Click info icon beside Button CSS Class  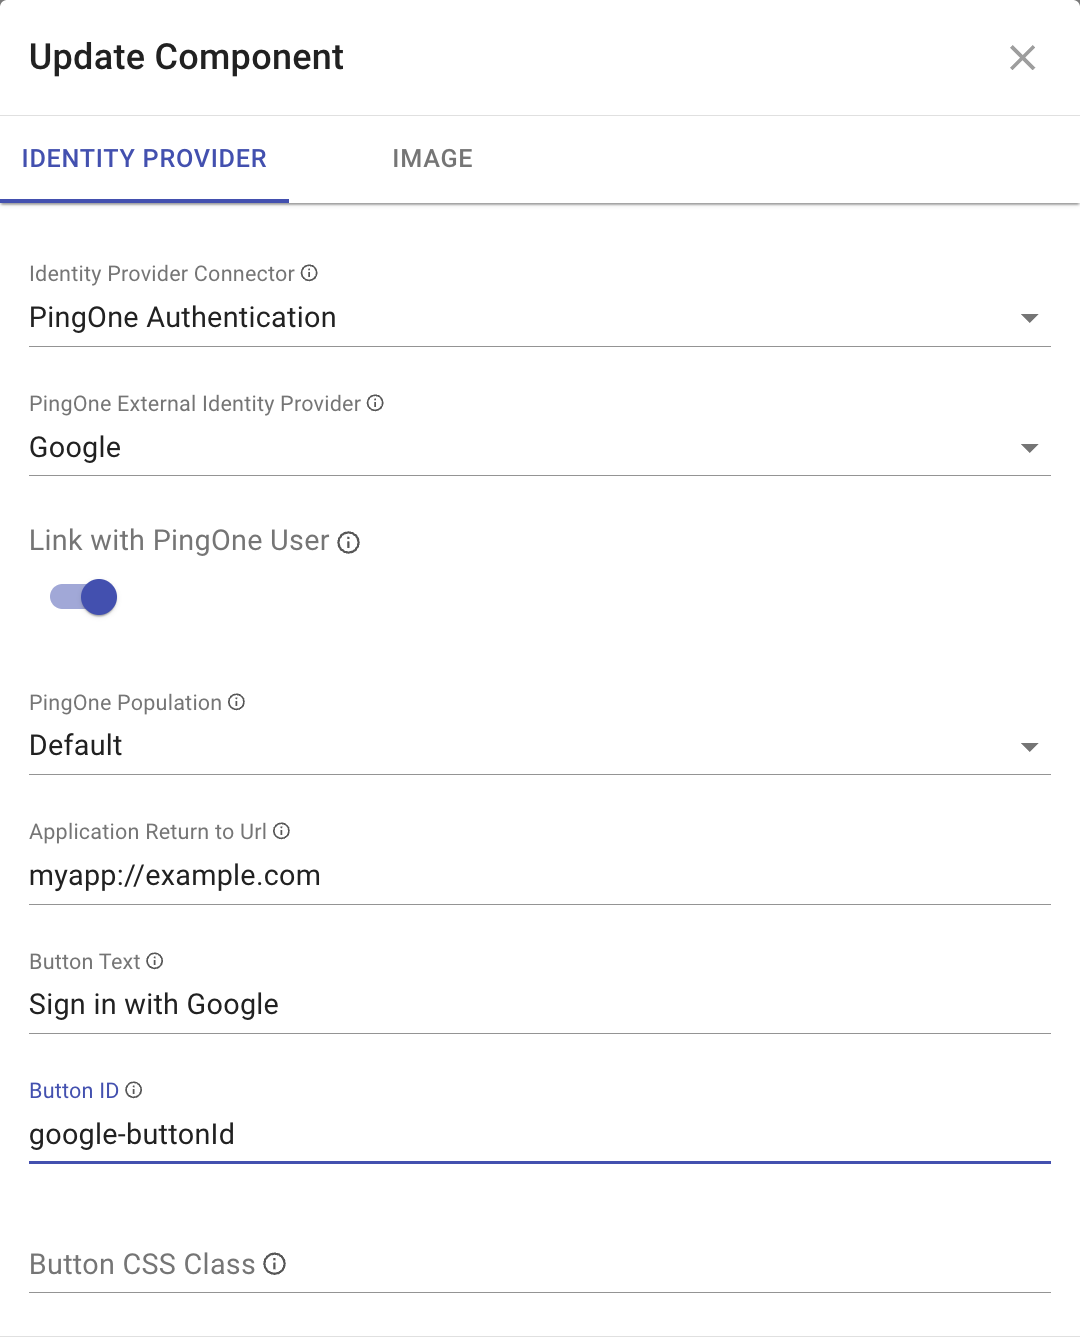point(275,1264)
